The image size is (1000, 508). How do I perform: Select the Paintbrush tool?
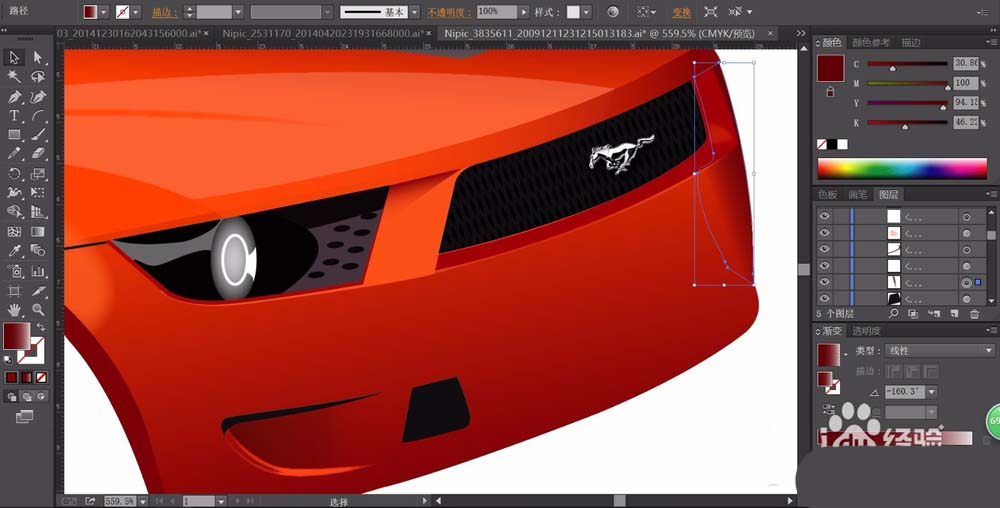click(x=38, y=134)
